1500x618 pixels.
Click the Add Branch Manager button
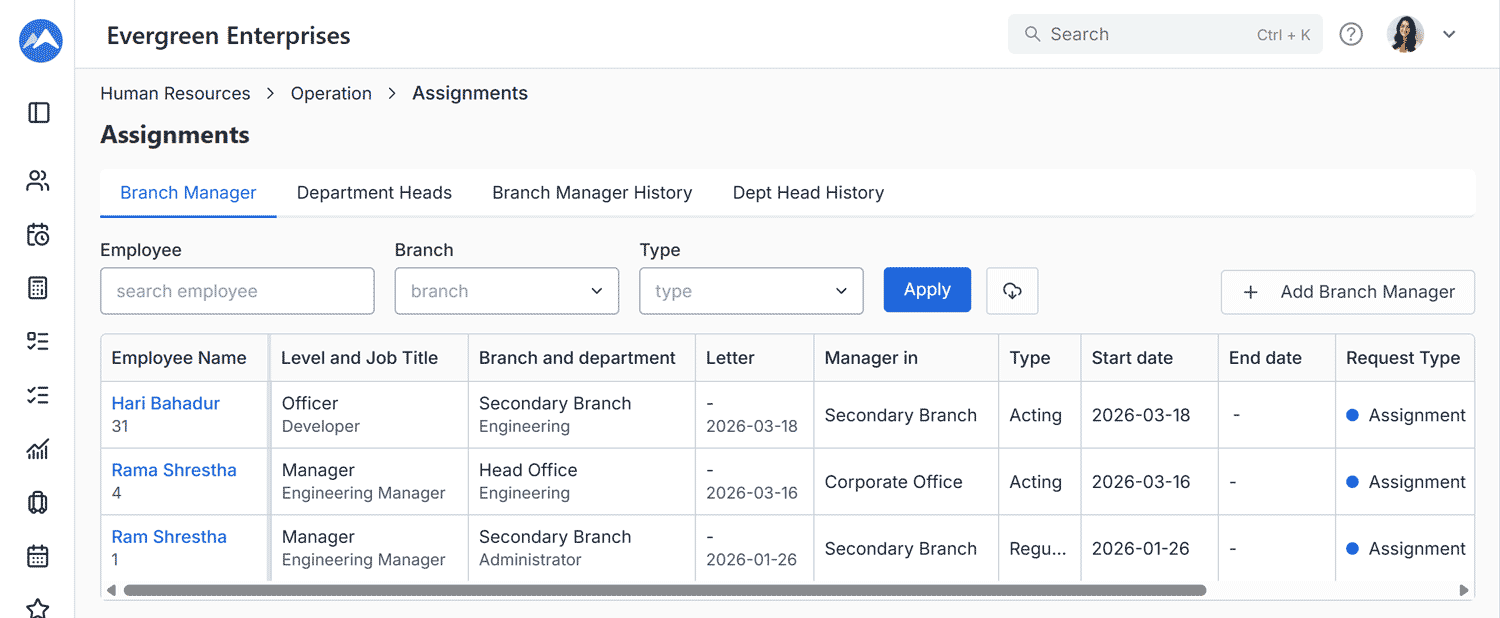coord(1347,292)
